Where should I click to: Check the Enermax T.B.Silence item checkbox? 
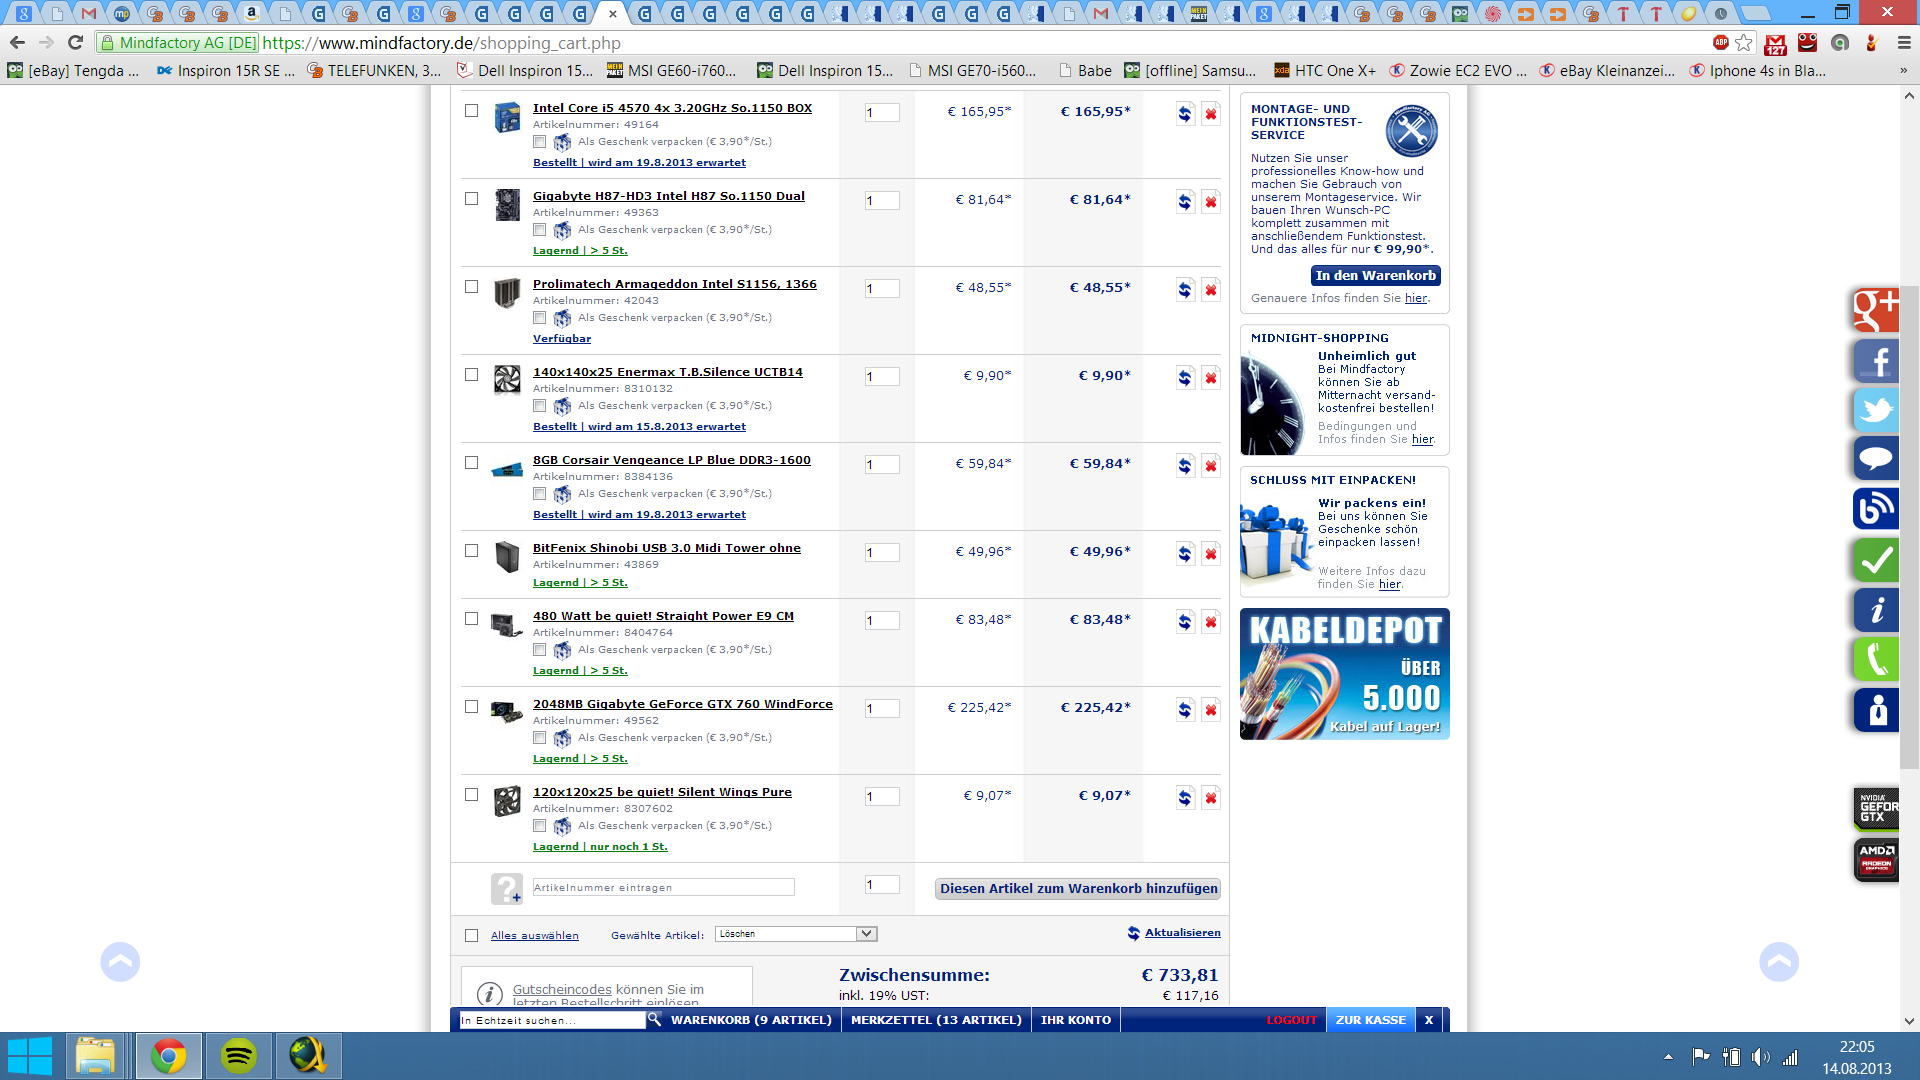pos(471,375)
